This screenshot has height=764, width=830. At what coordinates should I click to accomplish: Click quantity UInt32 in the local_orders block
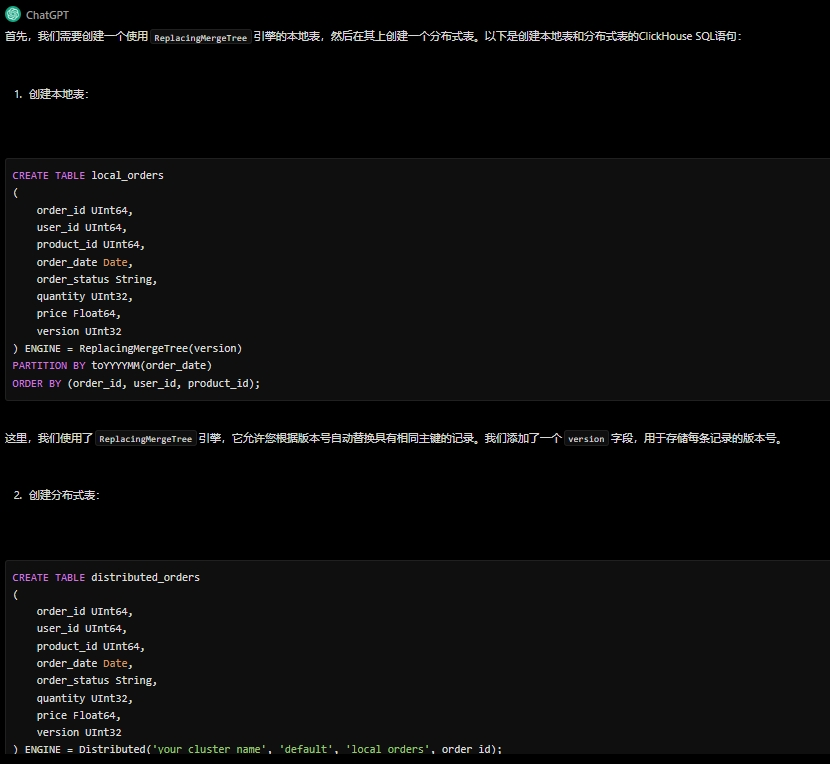(85, 296)
